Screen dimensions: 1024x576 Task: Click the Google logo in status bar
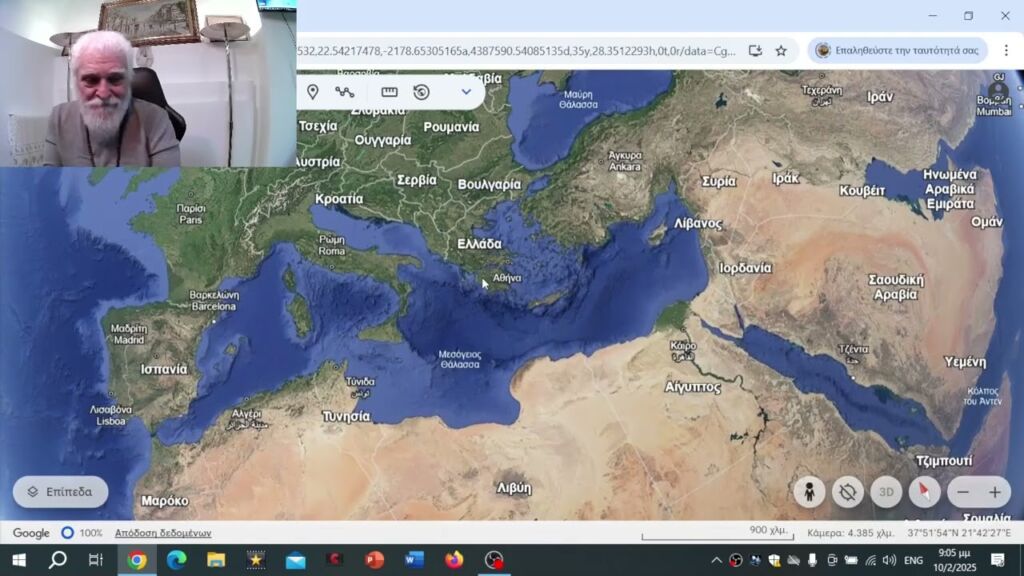coord(31,533)
